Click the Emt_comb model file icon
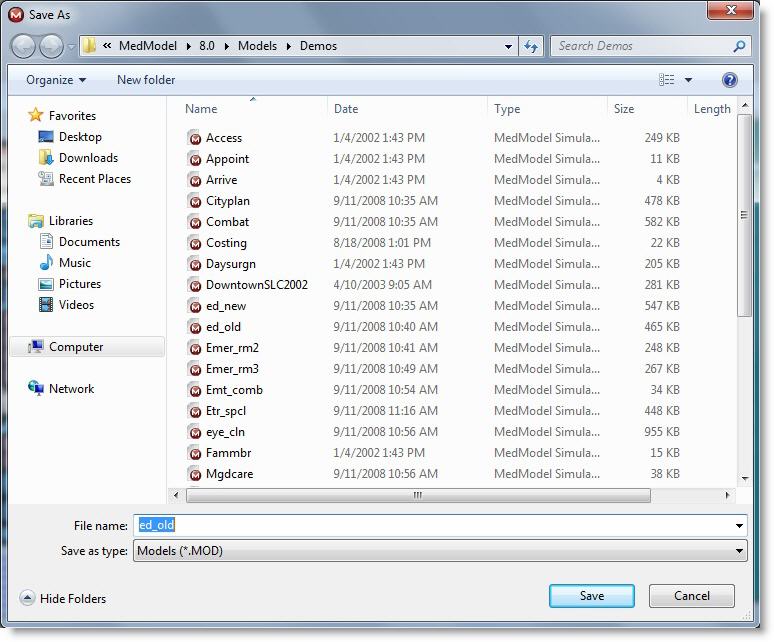This screenshot has height=642, width=774. (195, 390)
